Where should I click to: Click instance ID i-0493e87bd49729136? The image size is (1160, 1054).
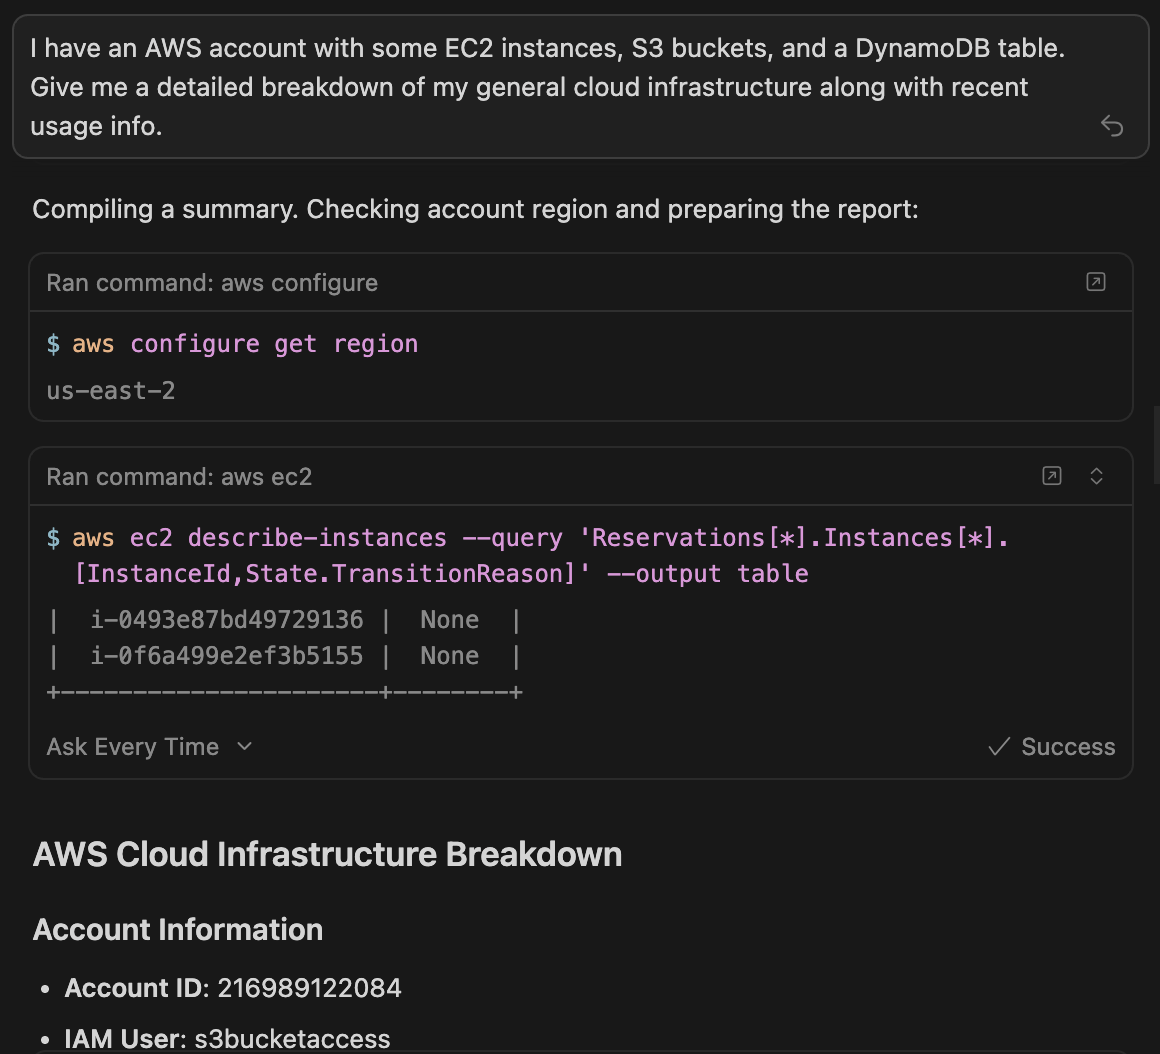(226, 620)
